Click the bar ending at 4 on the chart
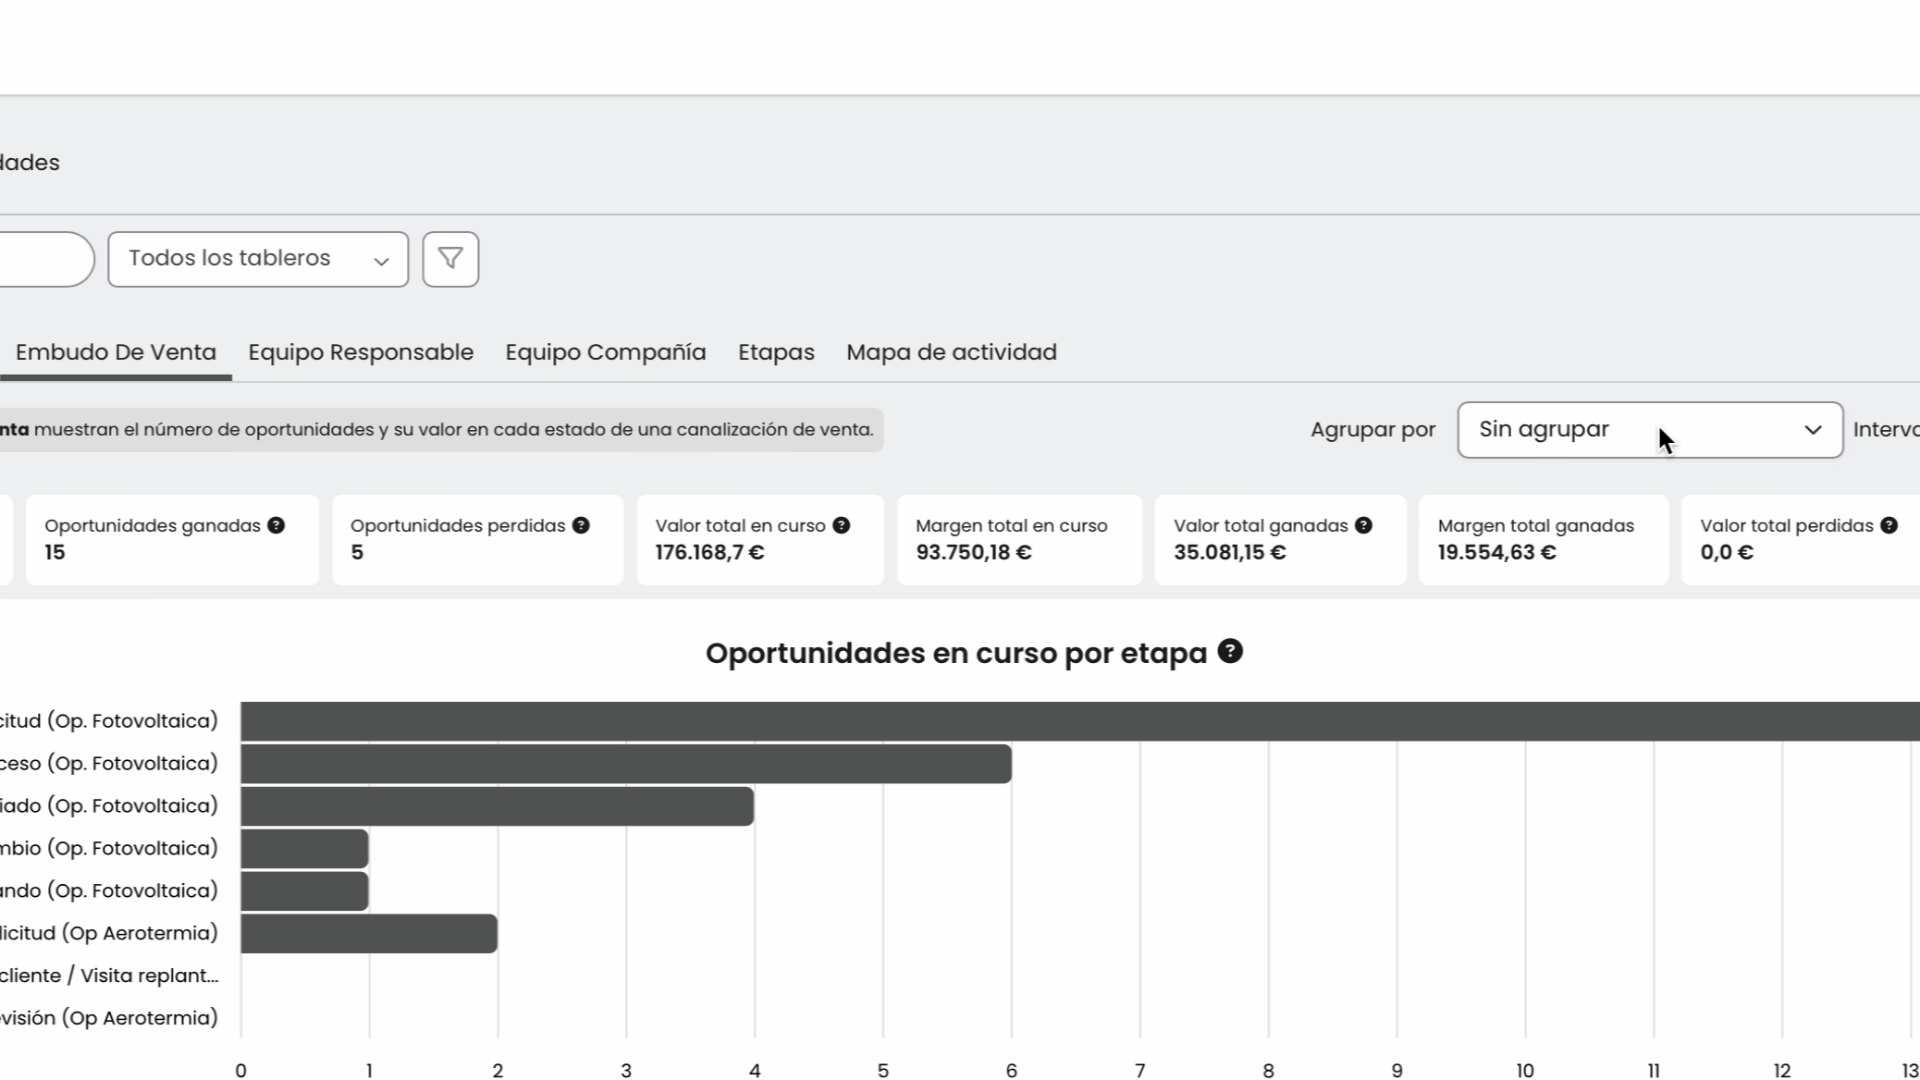 click(x=497, y=806)
